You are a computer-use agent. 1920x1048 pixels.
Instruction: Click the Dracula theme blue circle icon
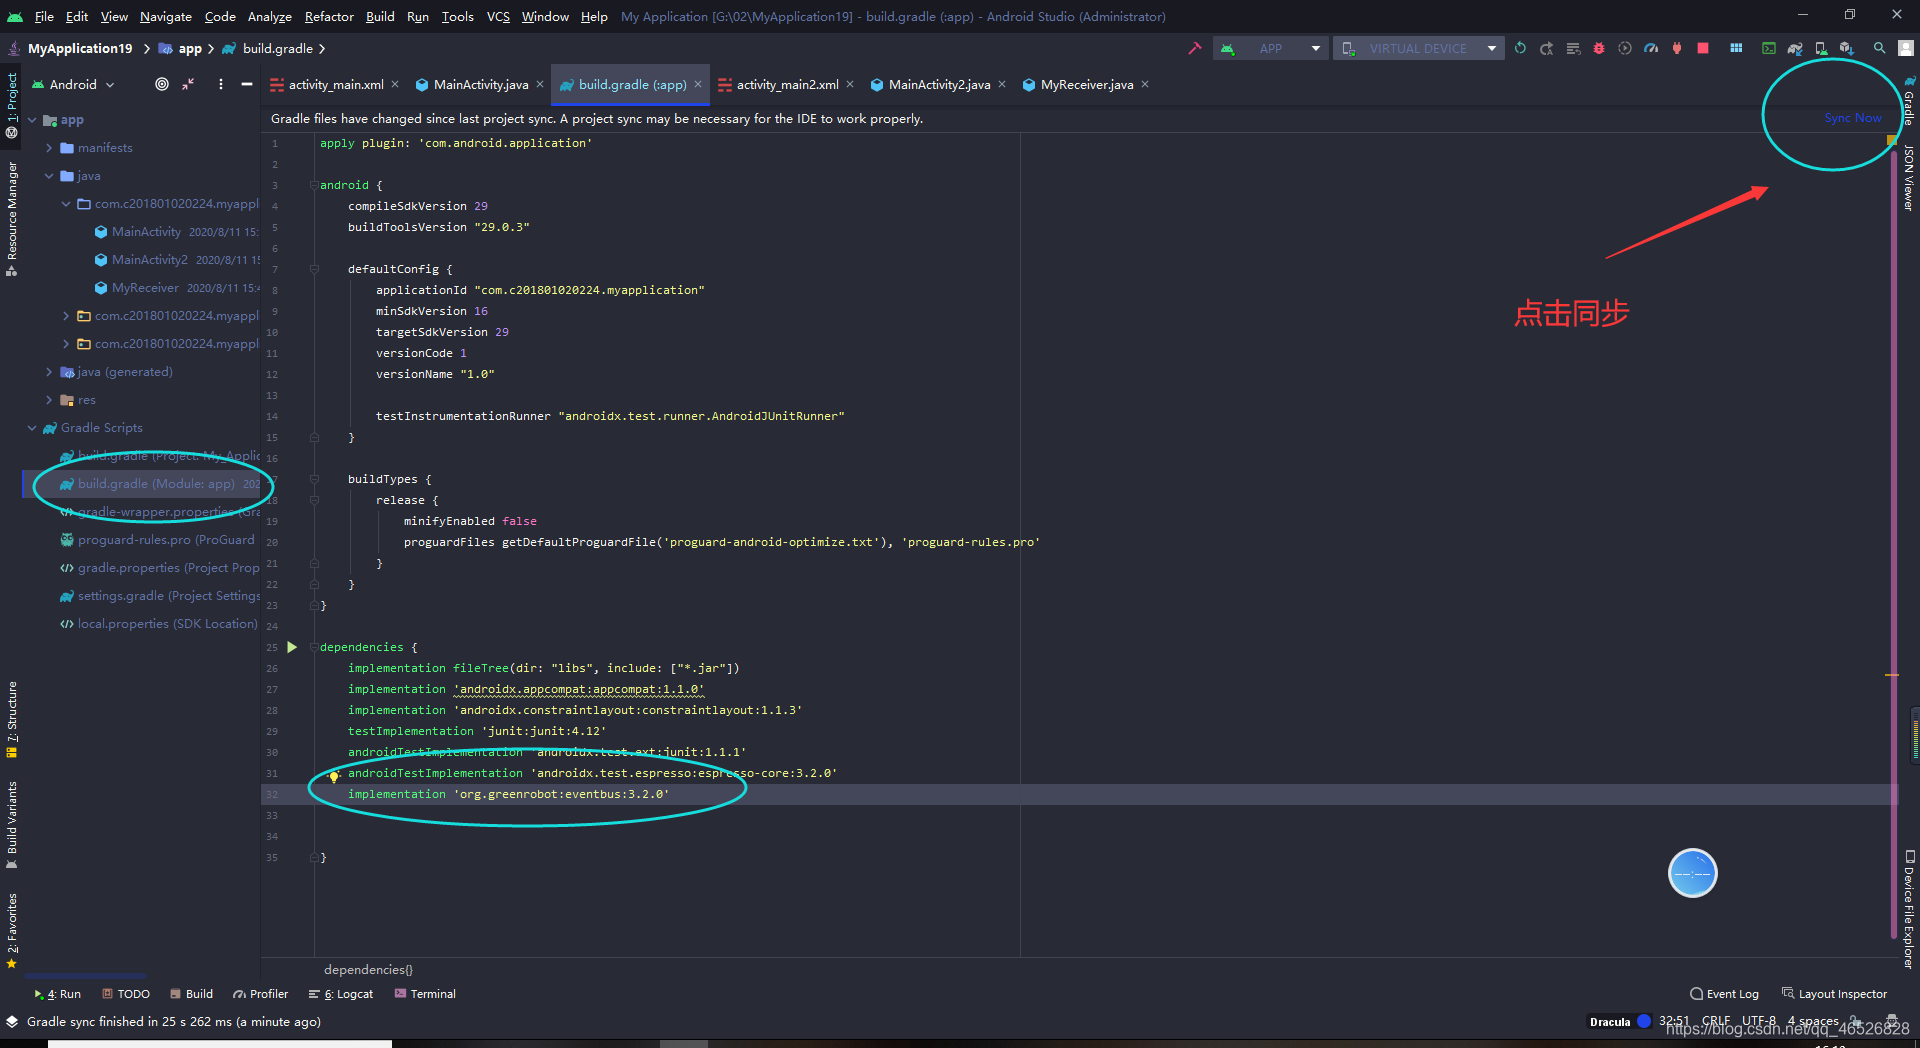(1643, 1021)
